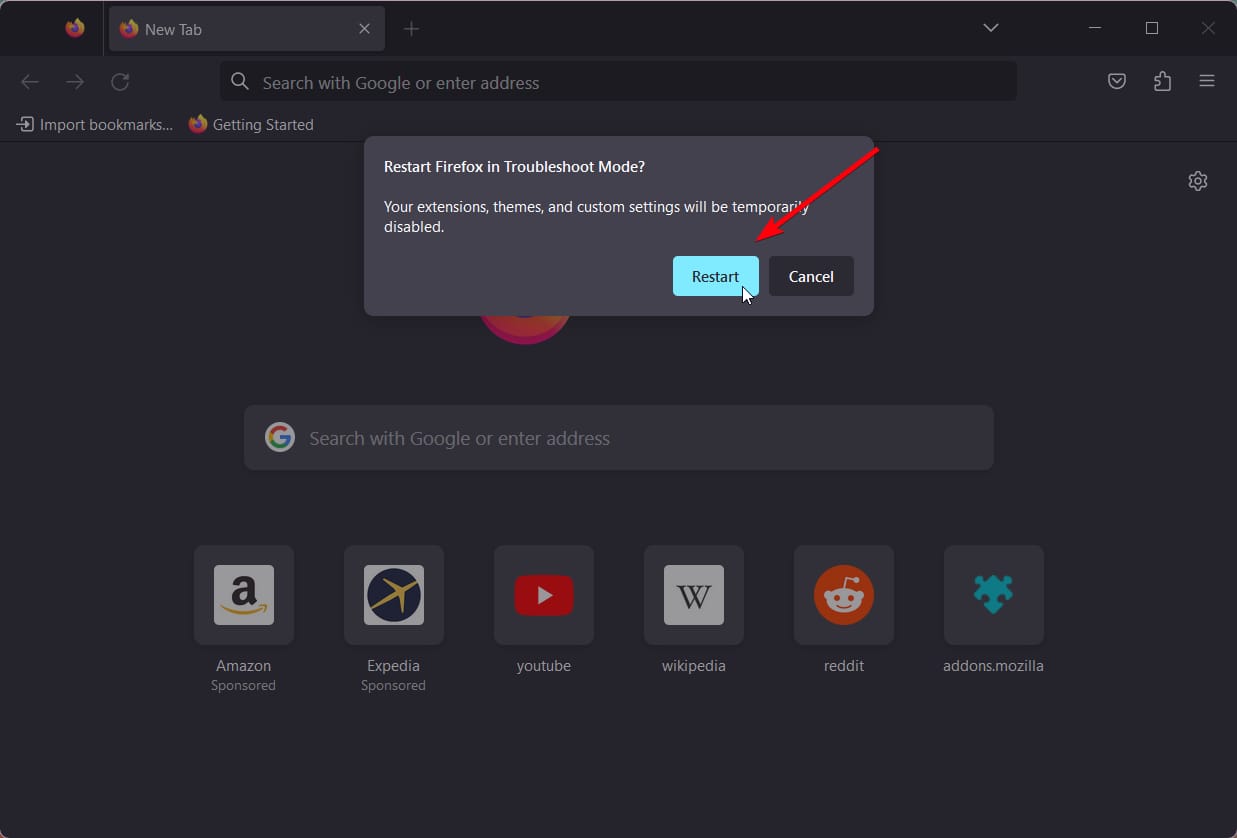Click Restart to enter Troubleshoot Mode

click(x=715, y=276)
